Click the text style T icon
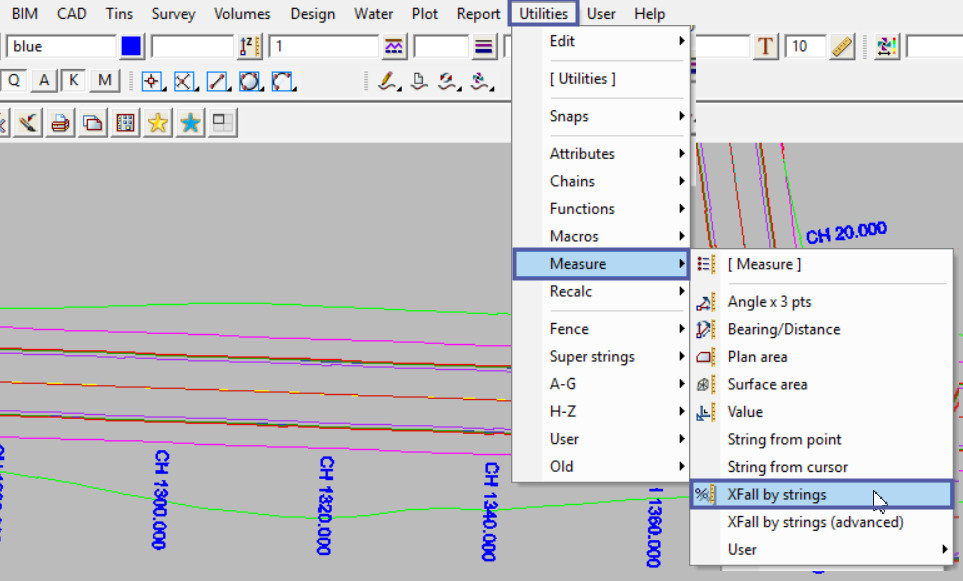 [x=766, y=47]
